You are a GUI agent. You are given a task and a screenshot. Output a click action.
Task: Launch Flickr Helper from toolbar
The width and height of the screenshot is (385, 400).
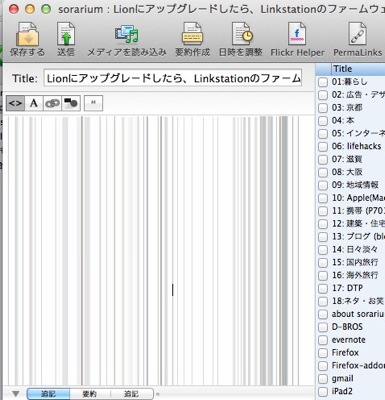pyautogui.click(x=297, y=34)
